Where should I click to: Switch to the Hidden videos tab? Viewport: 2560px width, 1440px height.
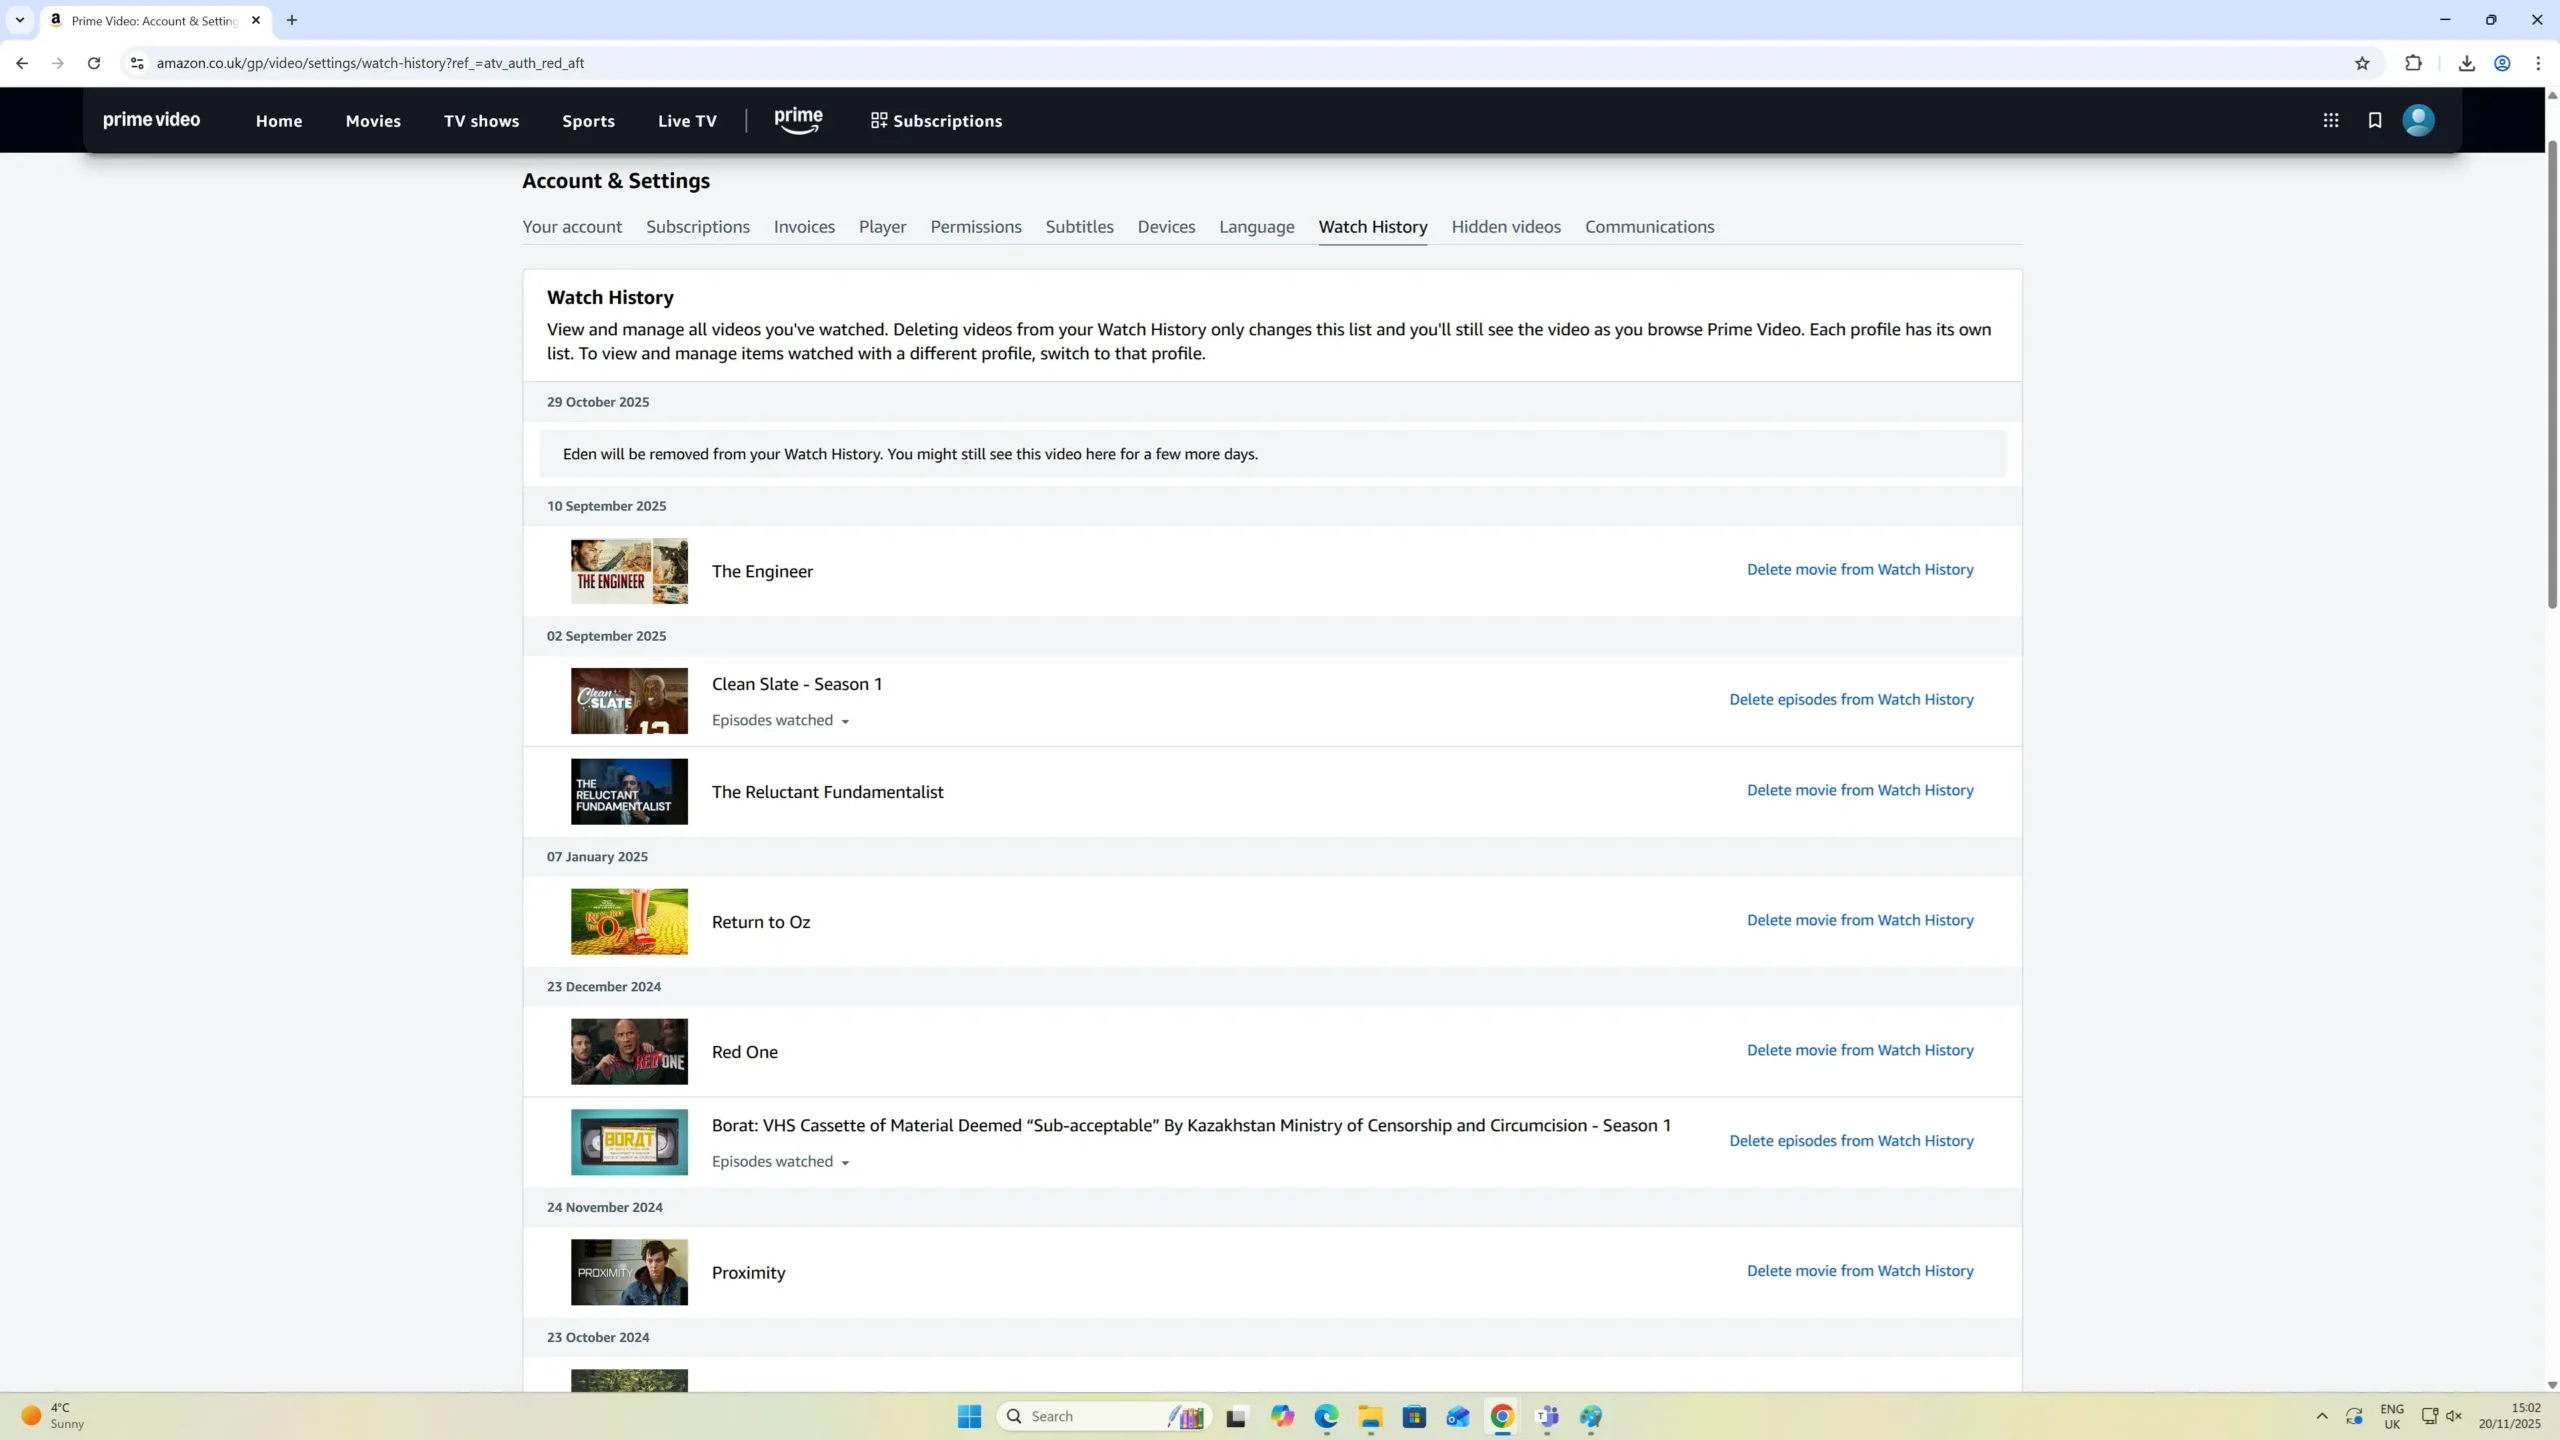(x=1505, y=227)
